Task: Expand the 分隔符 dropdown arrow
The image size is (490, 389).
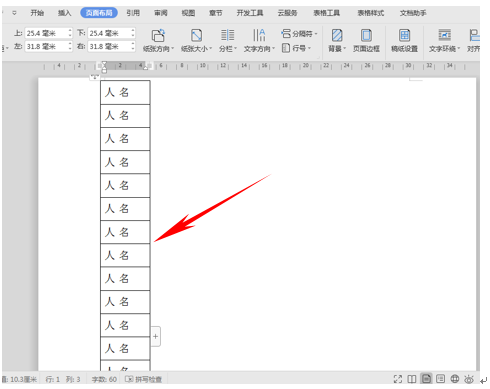Action: pyautogui.click(x=316, y=34)
